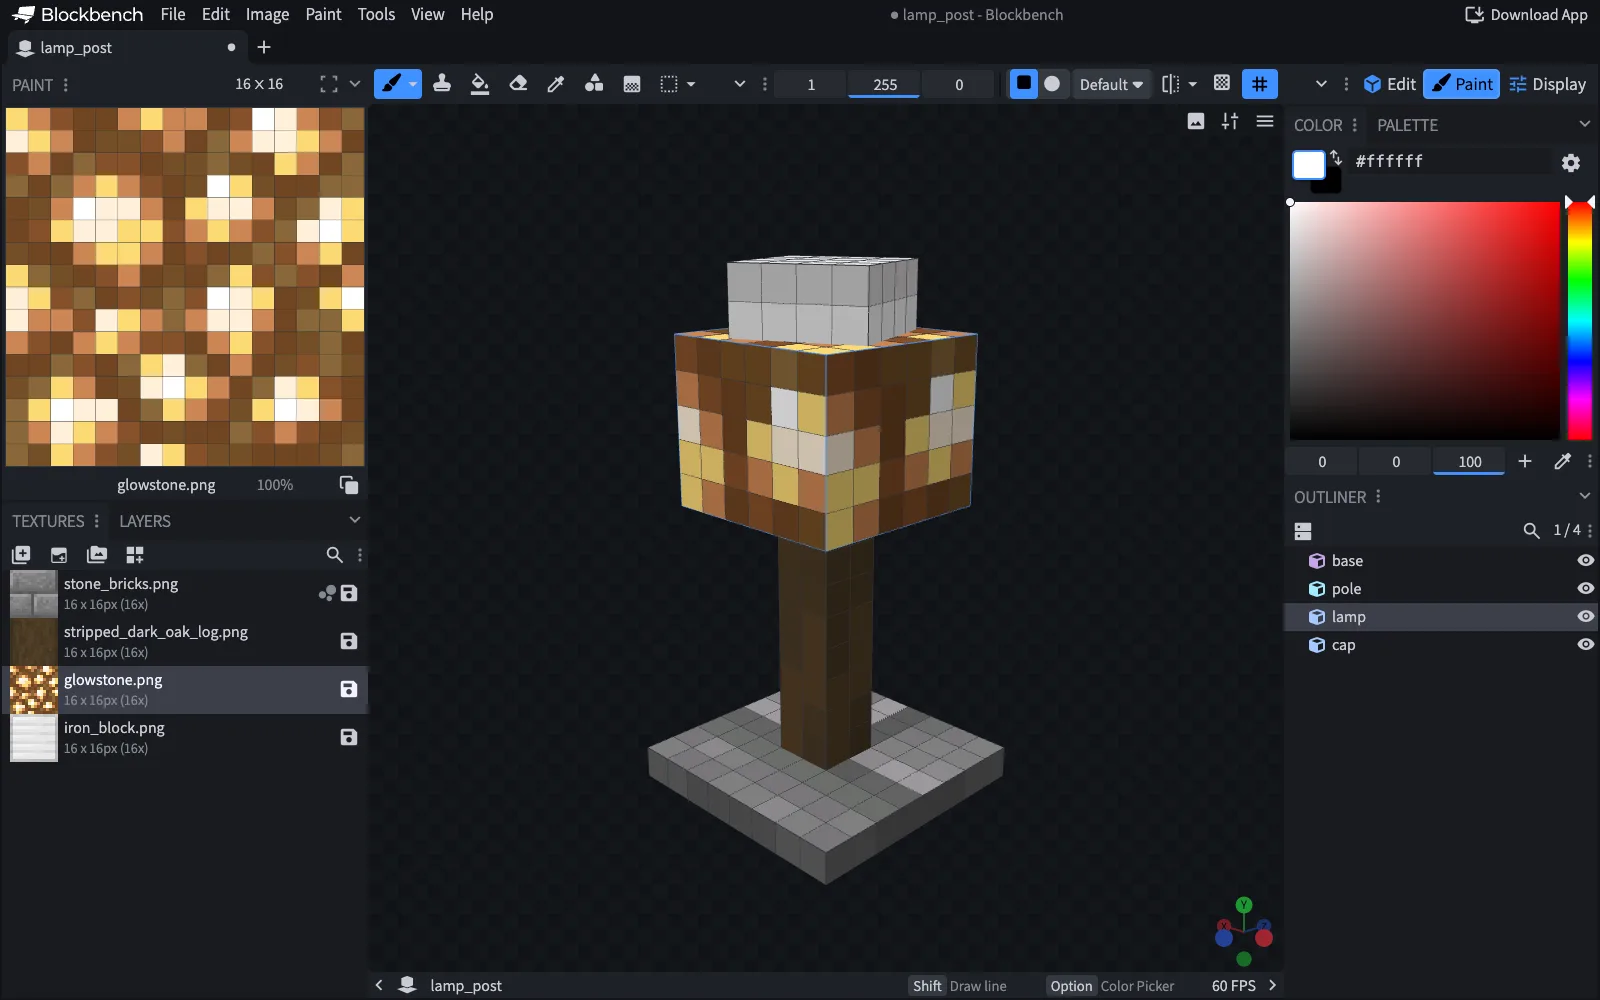Open a new tab with plus
Viewport: 1600px width, 1000px height.
[x=264, y=47]
